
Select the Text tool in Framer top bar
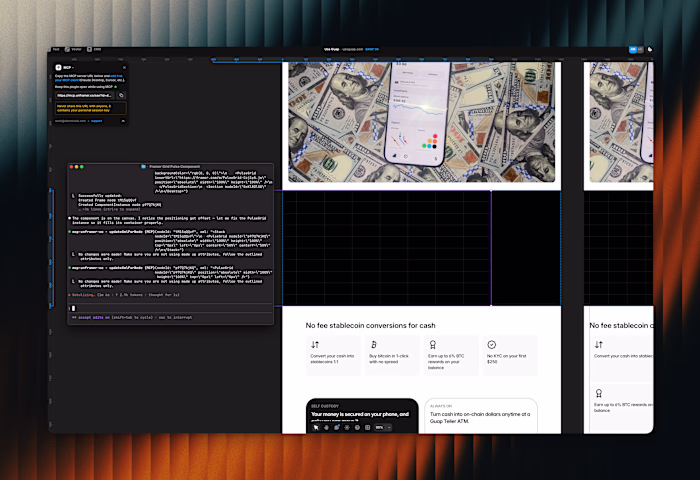(x=55, y=50)
